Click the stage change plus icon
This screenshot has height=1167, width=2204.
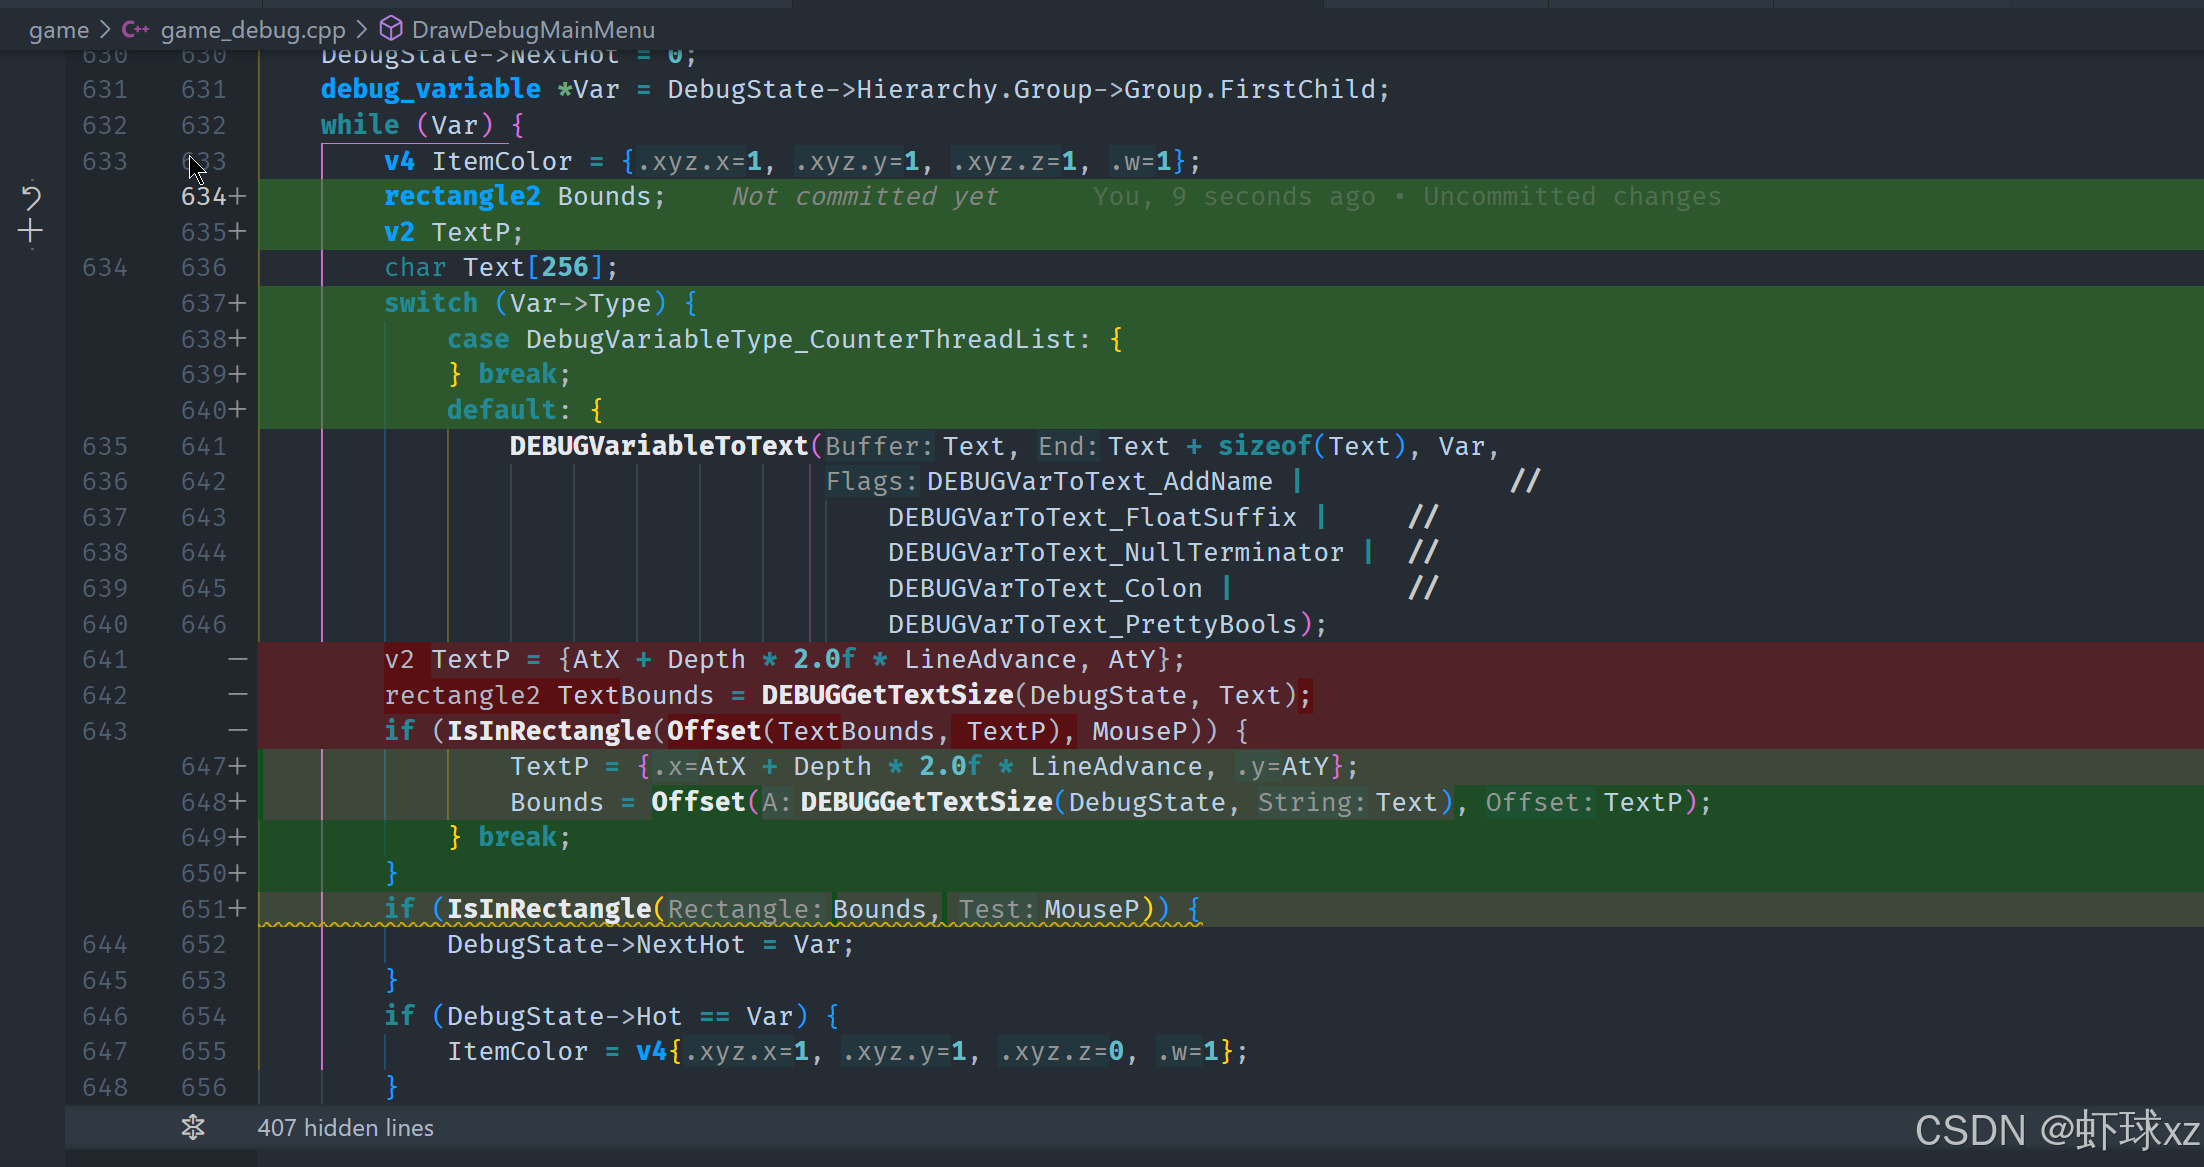31,232
